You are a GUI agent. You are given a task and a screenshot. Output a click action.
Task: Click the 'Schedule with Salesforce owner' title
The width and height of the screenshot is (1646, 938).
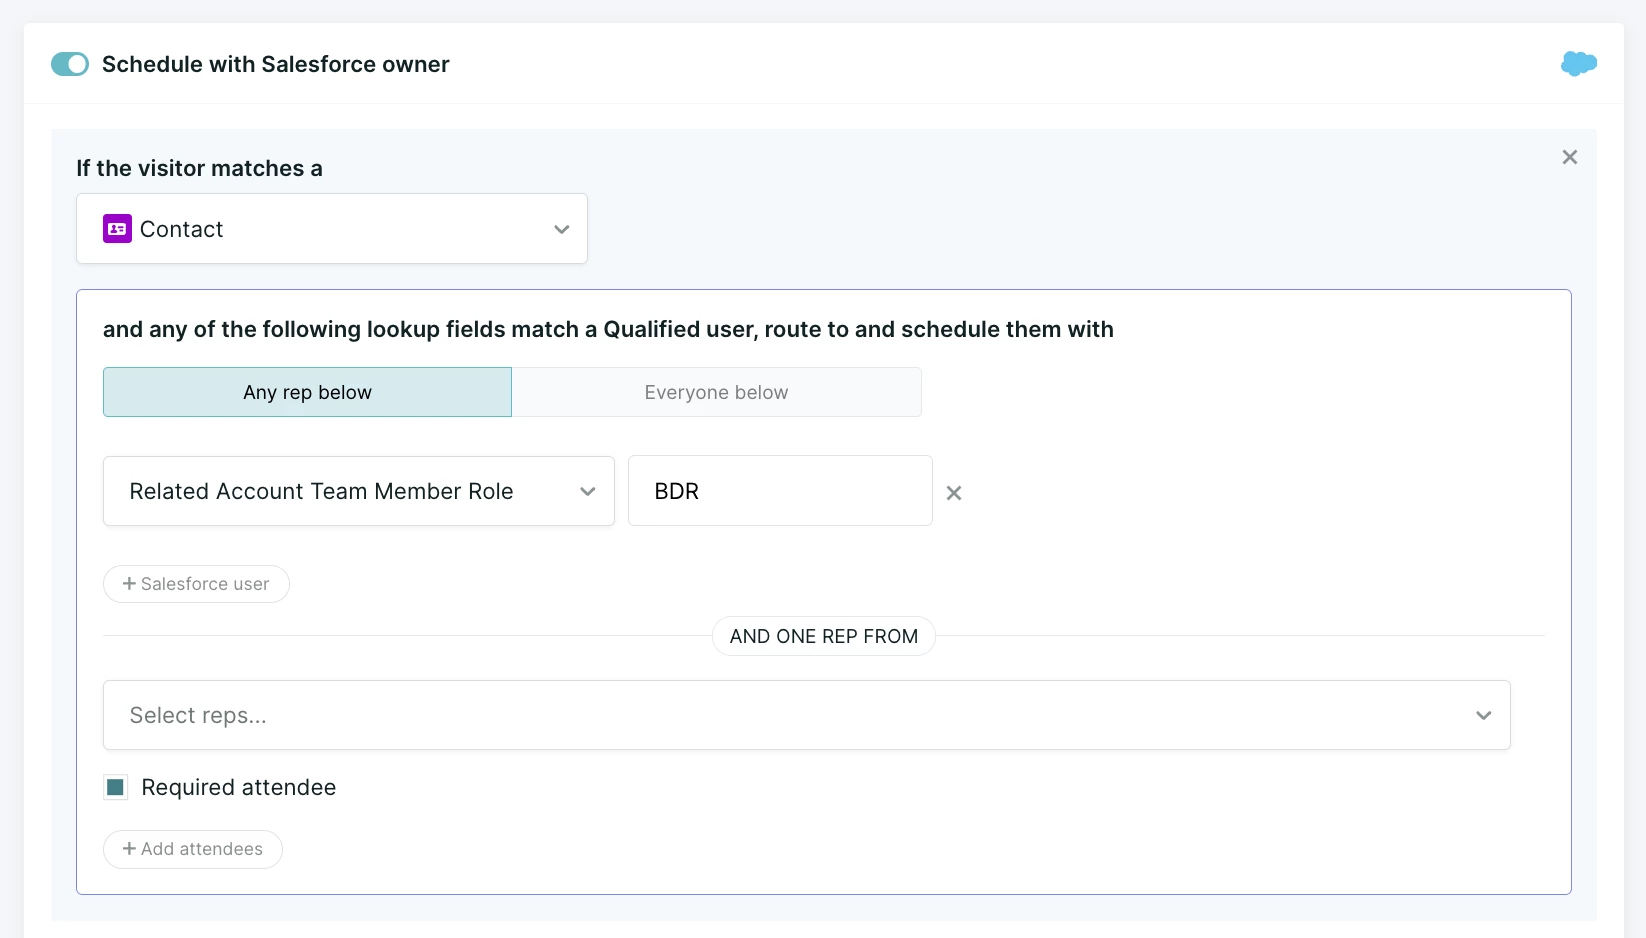click(x=276, y=64)
